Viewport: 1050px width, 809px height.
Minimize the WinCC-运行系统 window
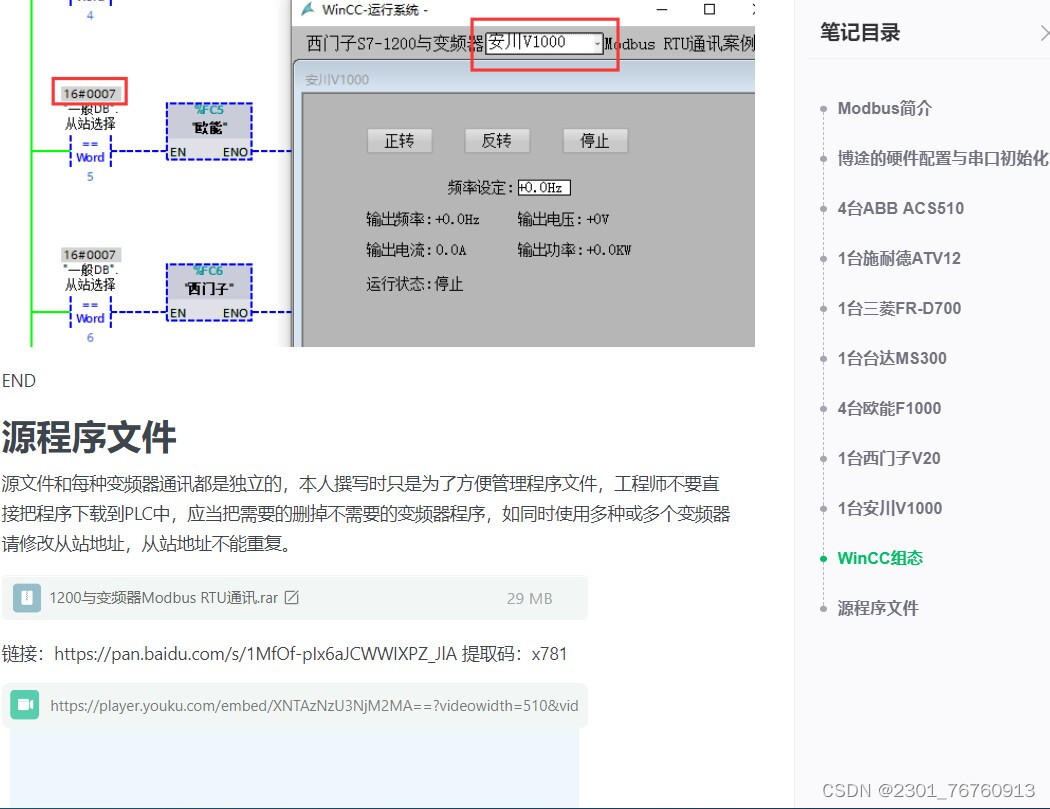tap(662, 9)
